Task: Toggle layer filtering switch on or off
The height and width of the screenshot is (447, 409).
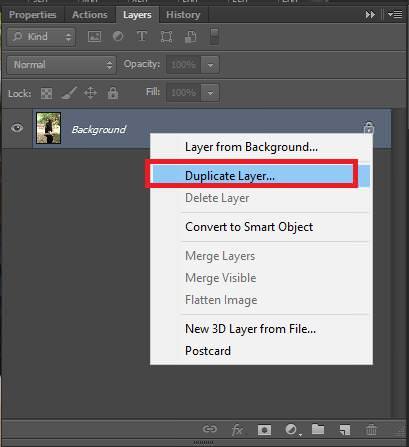Action: (x=214, y=36)
